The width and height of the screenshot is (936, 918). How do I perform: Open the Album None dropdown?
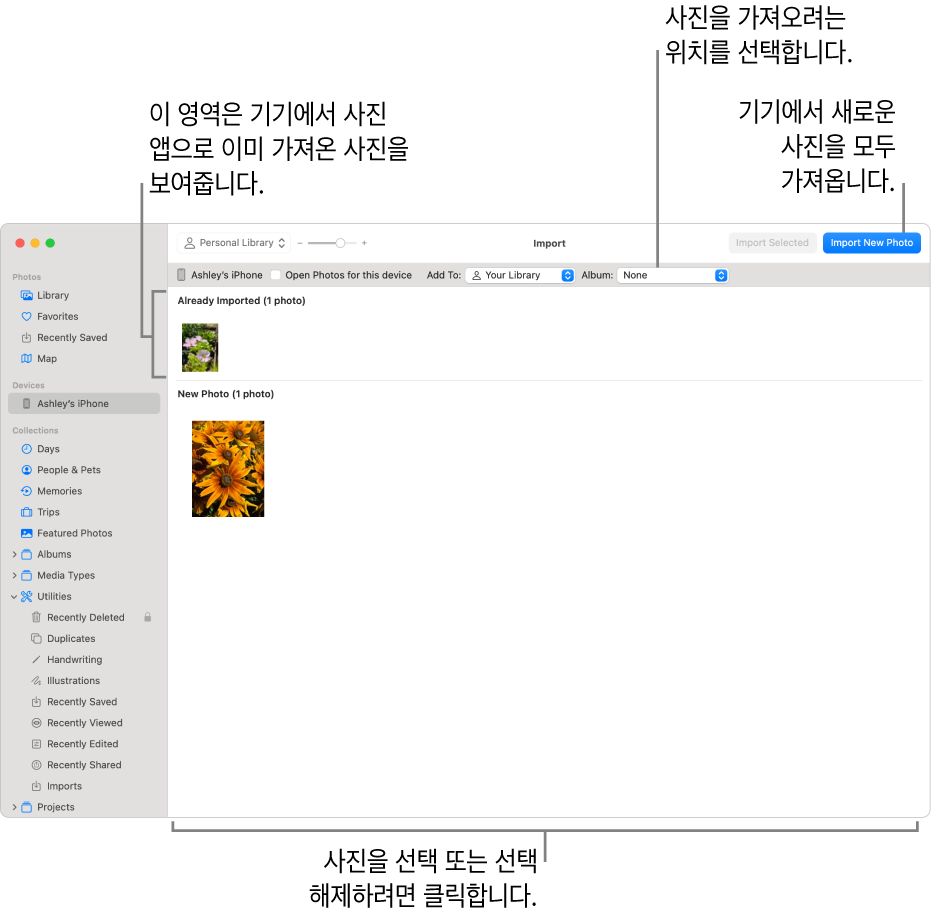(672, 276)
